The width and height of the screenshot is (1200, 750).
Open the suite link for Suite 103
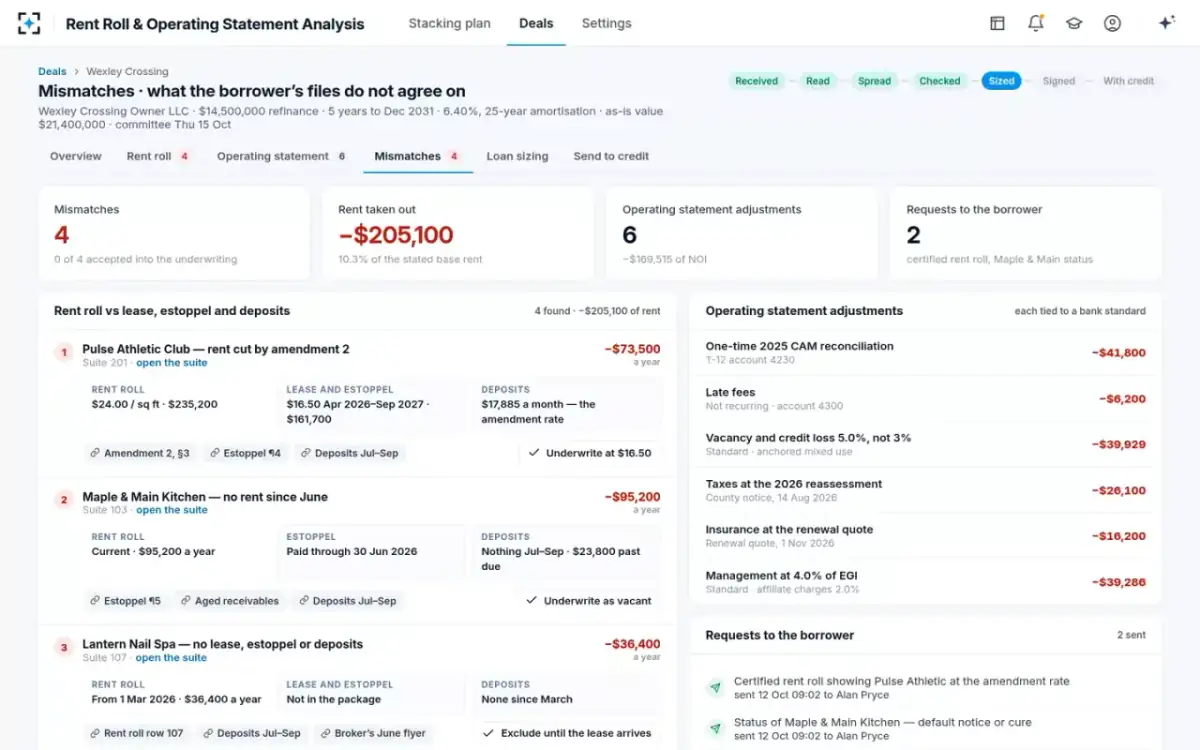(172, 510)
